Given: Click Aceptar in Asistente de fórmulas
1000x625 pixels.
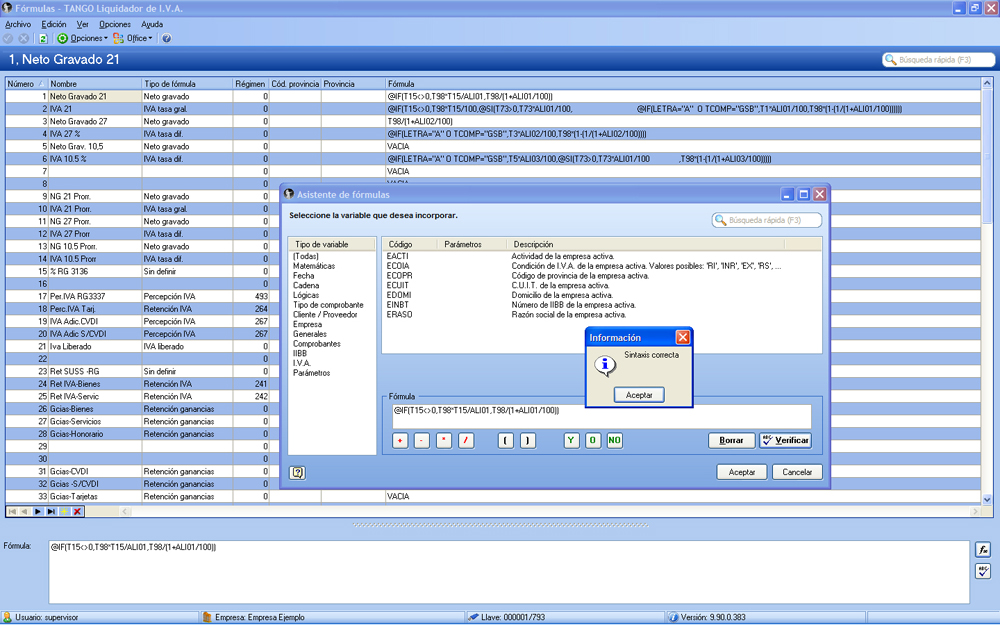Looking at the screenshot, I should pyautogui.click(x=742, y=472).
